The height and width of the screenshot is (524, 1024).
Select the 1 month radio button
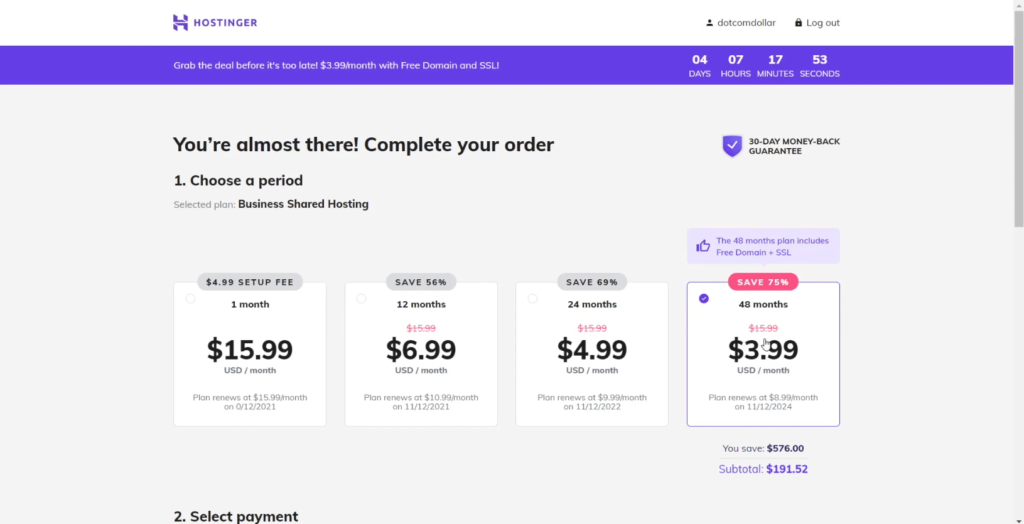point(190,299)
